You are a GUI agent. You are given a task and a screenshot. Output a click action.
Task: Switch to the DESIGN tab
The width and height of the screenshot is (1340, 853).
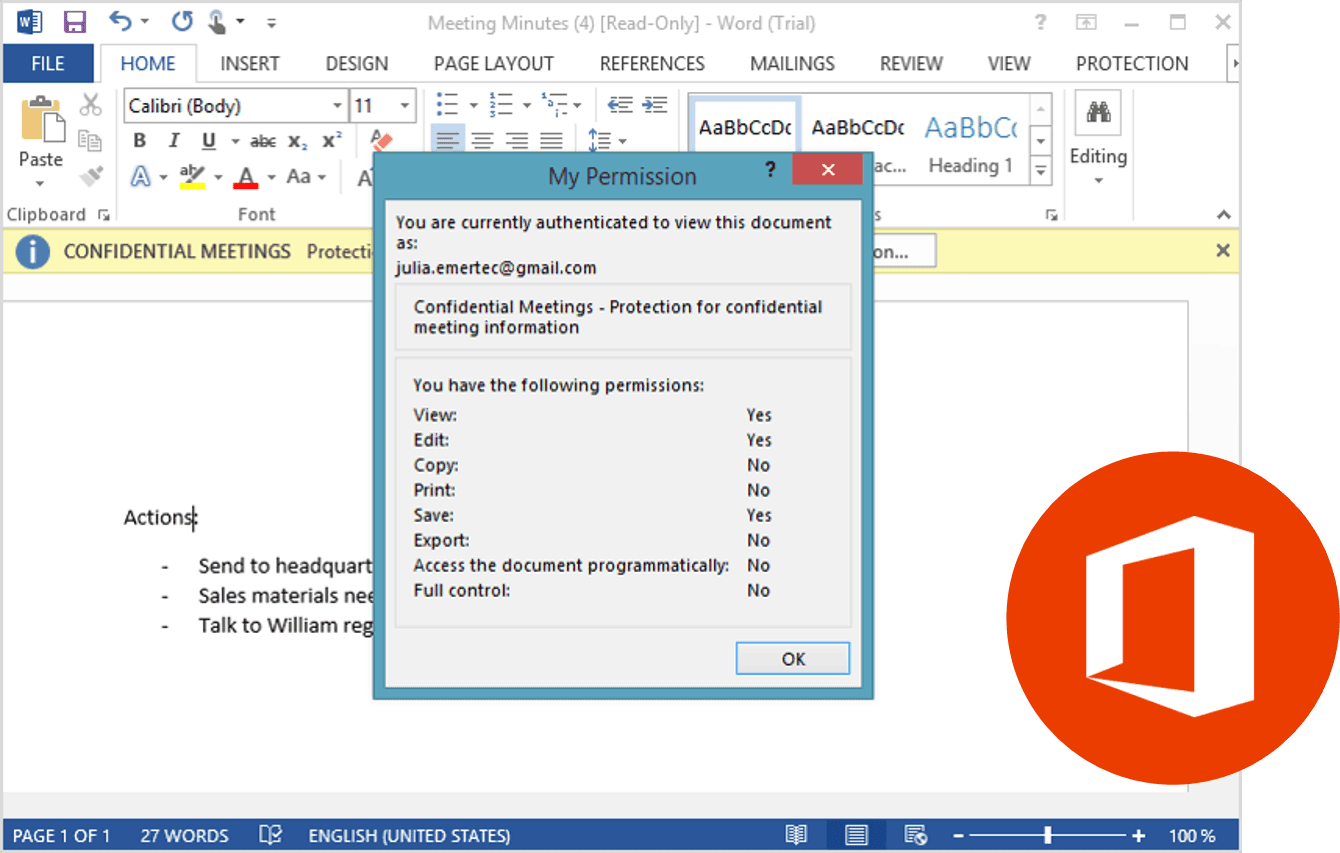pyautogui.click(x=357, y=63)
